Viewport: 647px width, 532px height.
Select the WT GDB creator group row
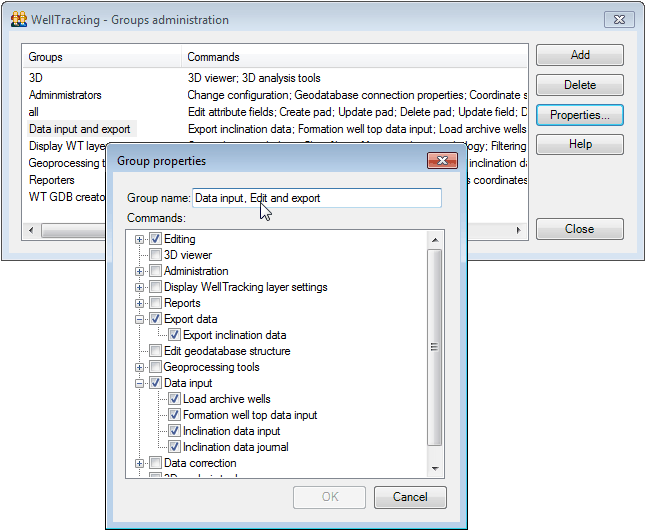pyautogui.click(x=67, y=197)
